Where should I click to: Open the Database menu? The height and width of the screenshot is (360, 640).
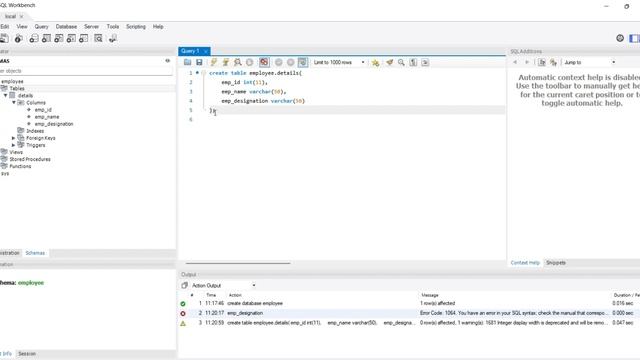(x=66, y=27)
